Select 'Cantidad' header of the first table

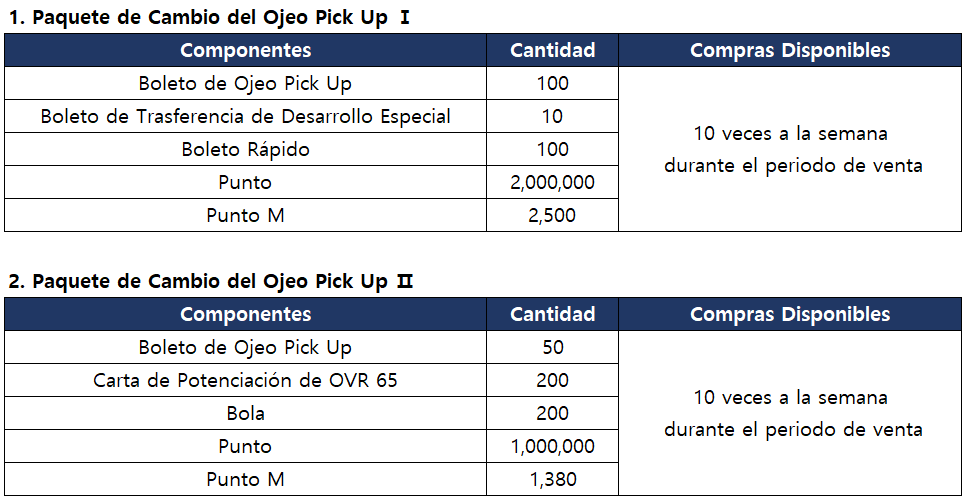pyautogui.click(x=552, y=50)
